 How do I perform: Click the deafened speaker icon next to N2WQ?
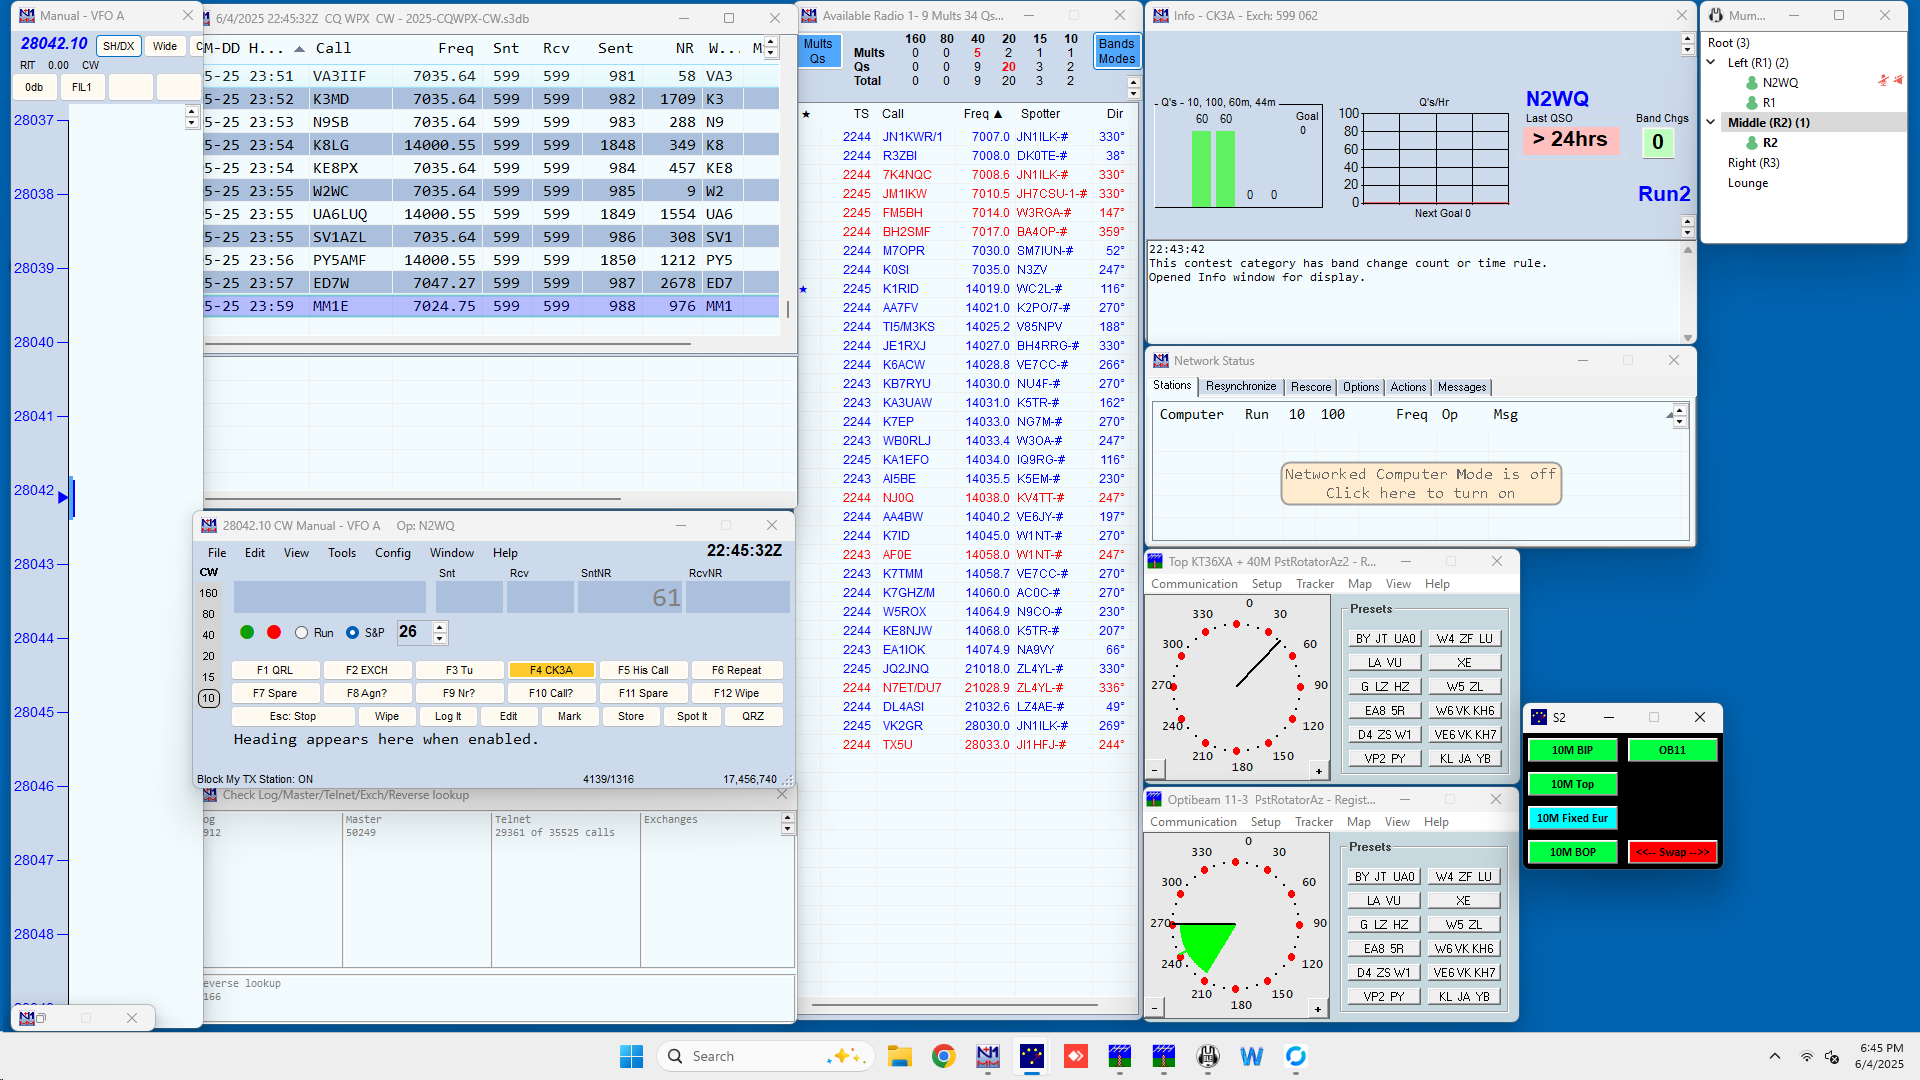click(x=1898, y=80)
